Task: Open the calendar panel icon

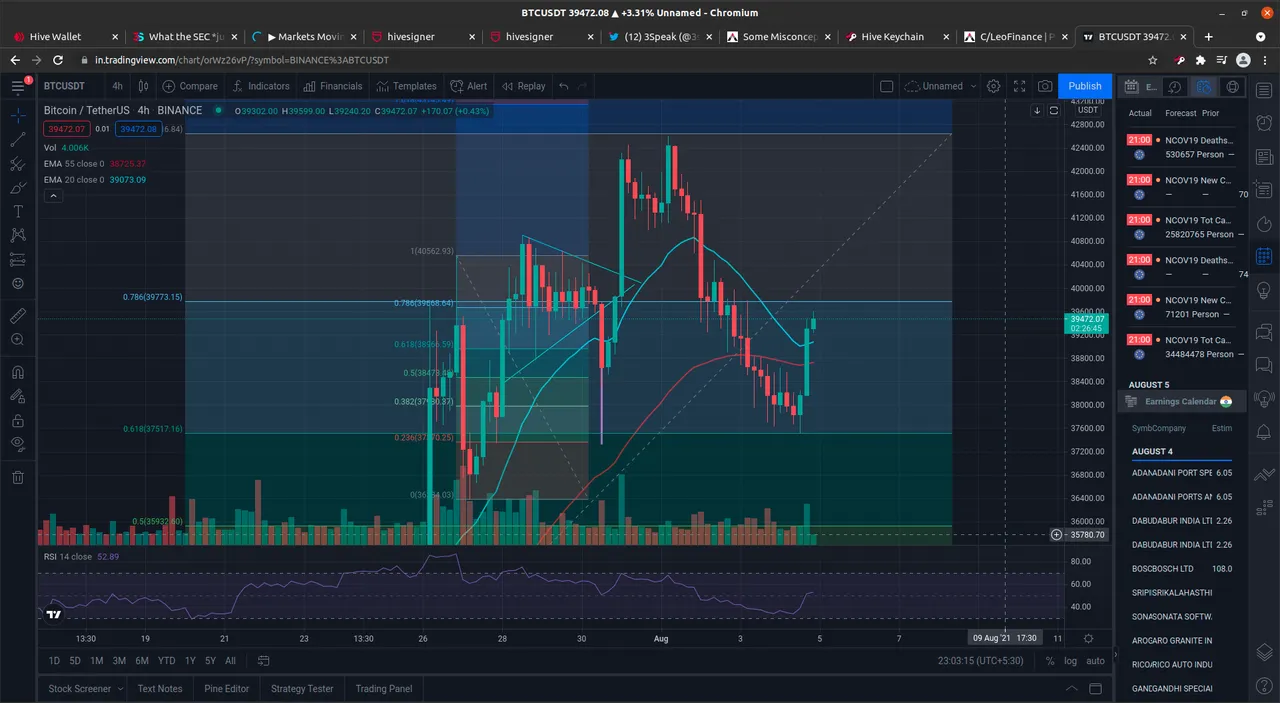Action: click(x=1264, y=256)
